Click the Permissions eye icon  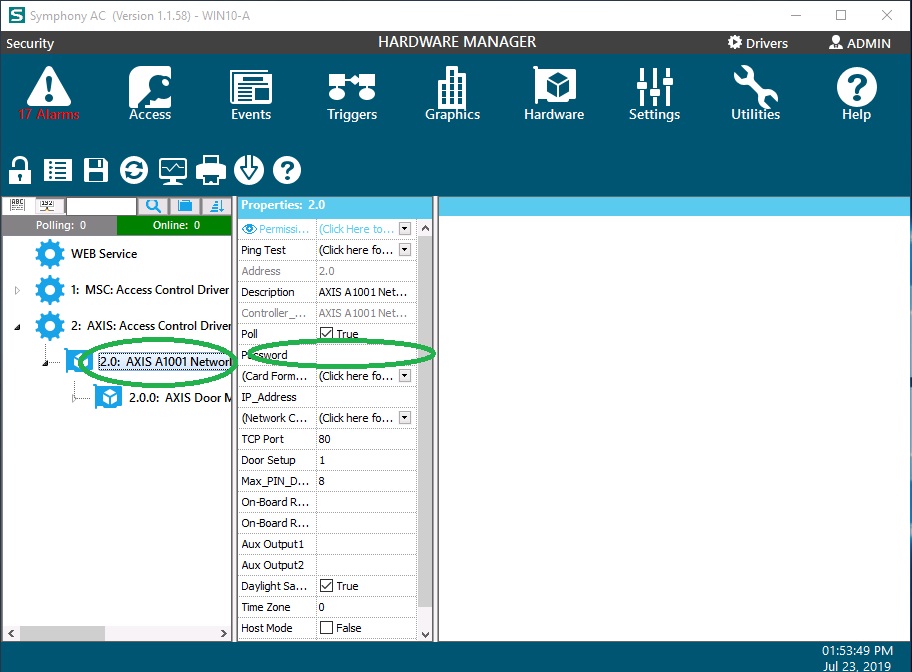(249, 229)
